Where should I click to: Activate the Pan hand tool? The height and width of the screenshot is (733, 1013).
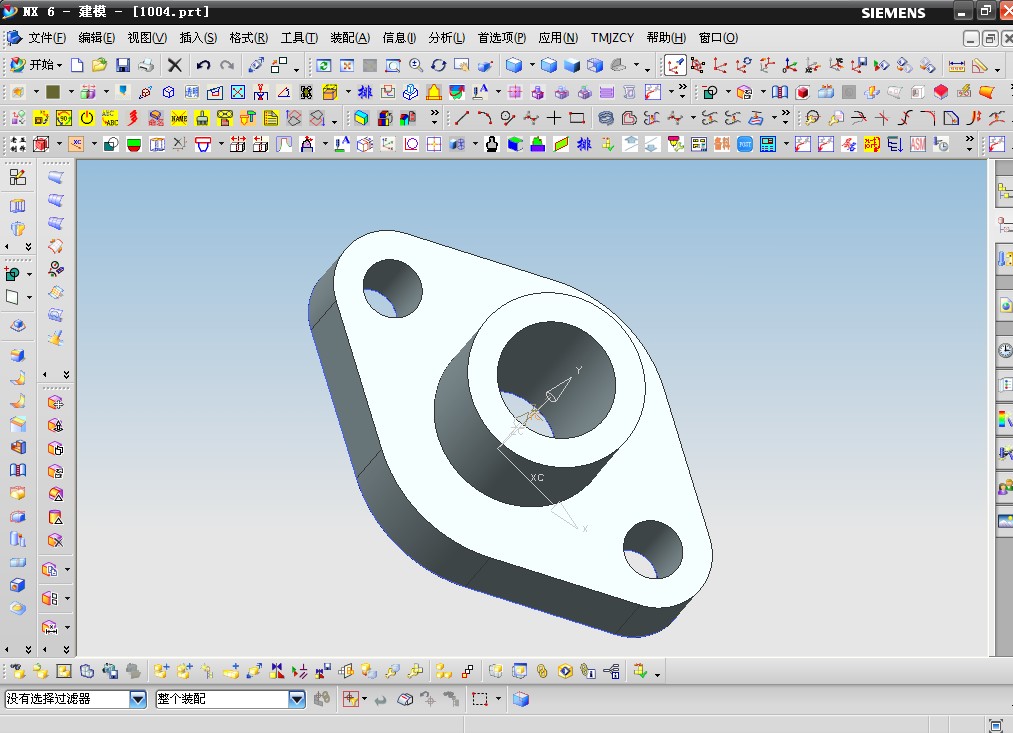pos(462,65)
